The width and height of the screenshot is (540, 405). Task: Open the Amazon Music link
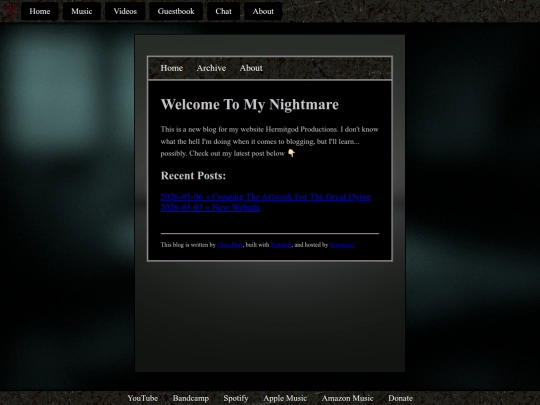click(x=347, y=398)
